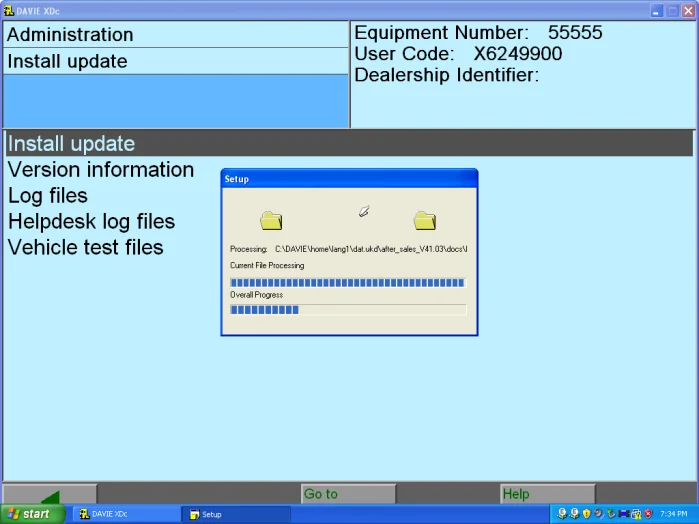Click the Dealership Identifier label

(x=447, y=75)
